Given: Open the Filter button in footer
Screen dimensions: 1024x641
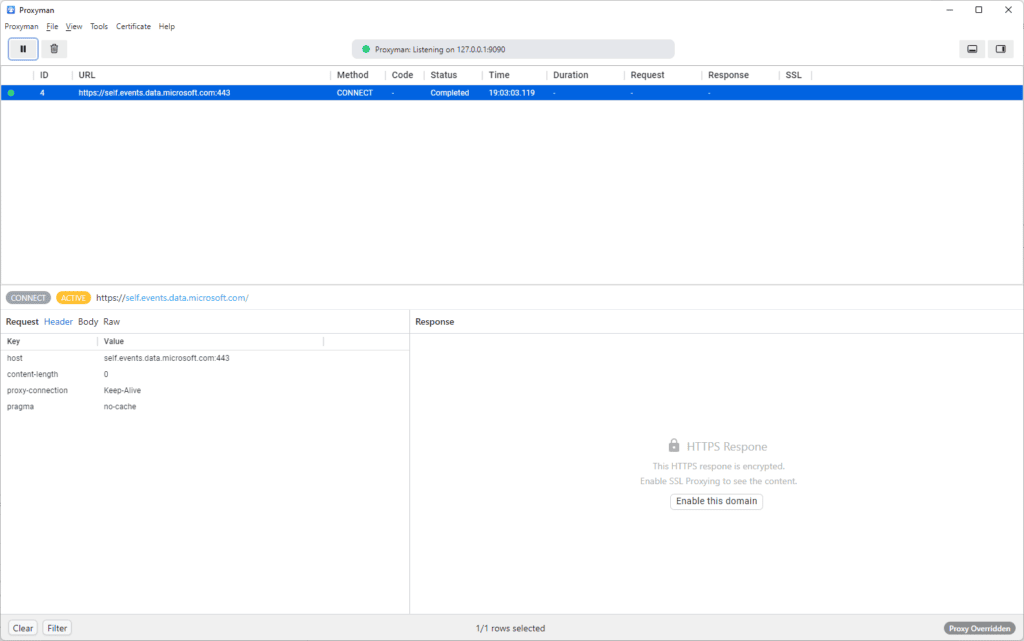Looking at the screenshot, I should pyautogui.click(x=57, y=628).
